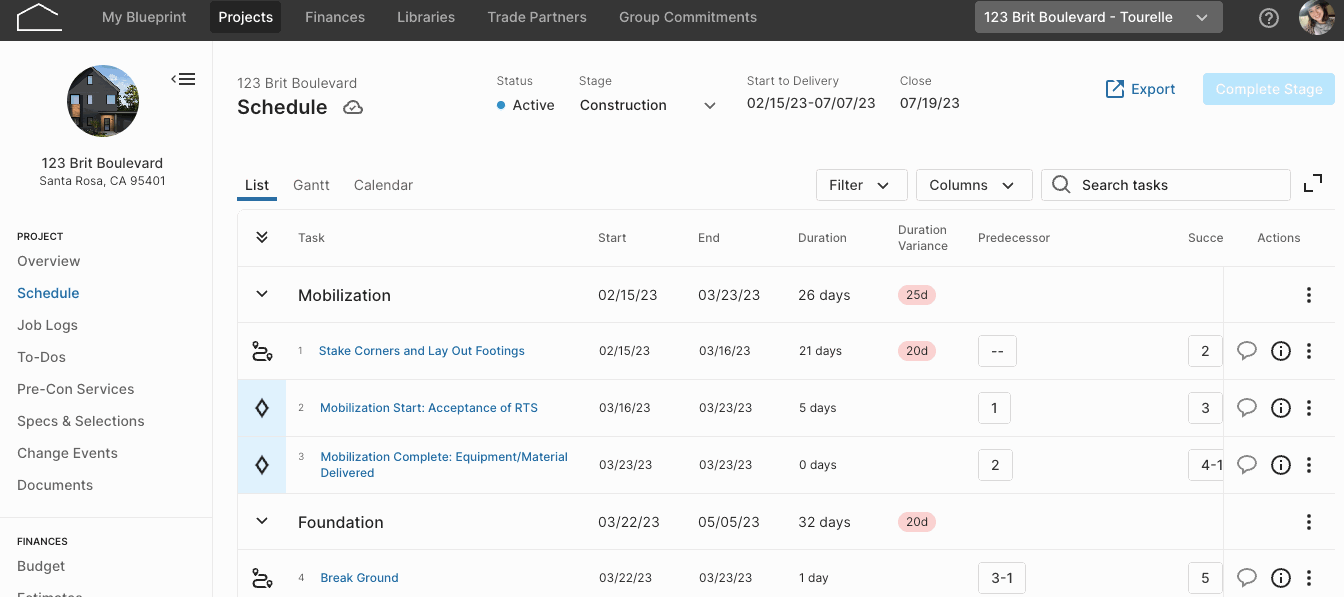This screenshot has height=597, width=1344.
Task: Click the Export button
Action: [x=1140, y=89]
